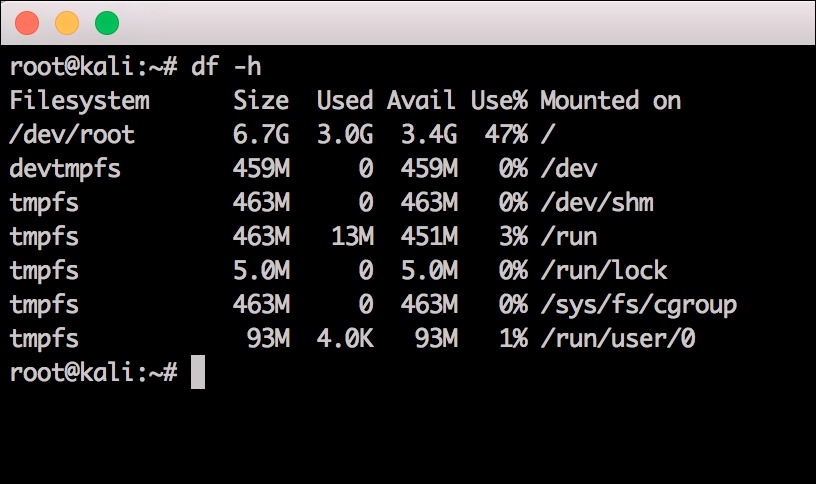Select the Filesystem column header

(79, 101)
